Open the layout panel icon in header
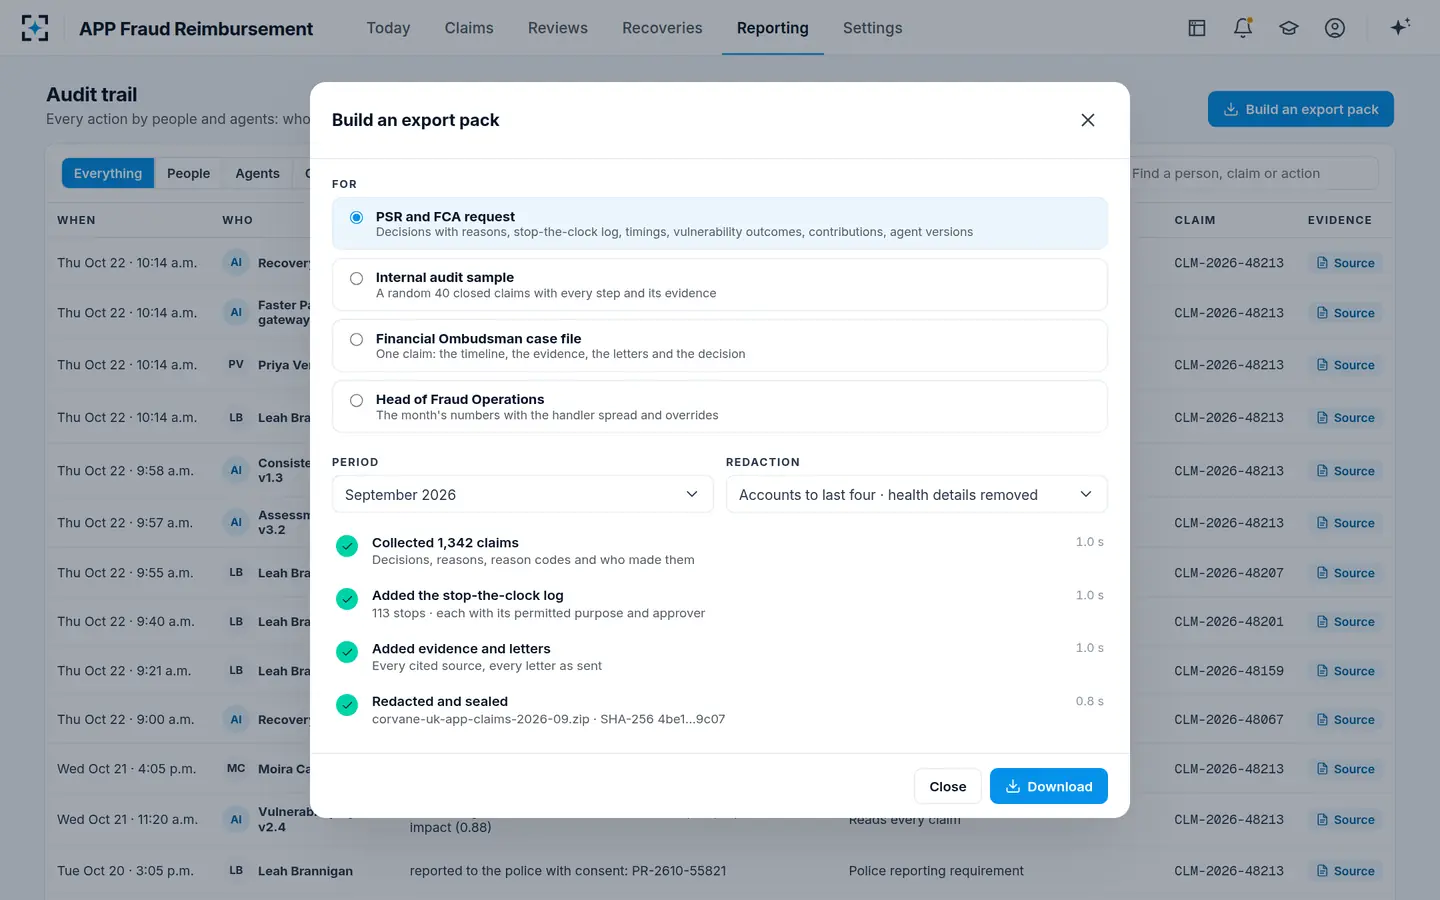The height and width of the screenshot is (900, 1440). pyautogui.click(x=1197, y=28)
